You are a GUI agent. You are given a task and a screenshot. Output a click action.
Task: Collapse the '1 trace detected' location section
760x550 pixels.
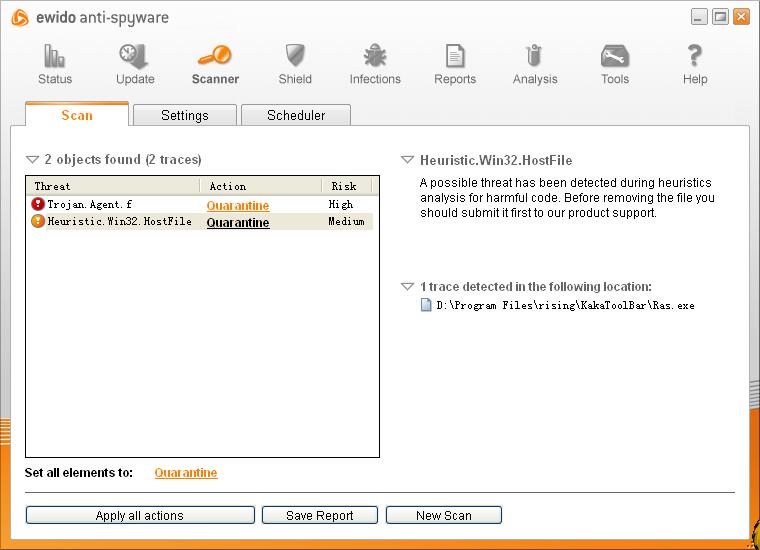[408, 286]
